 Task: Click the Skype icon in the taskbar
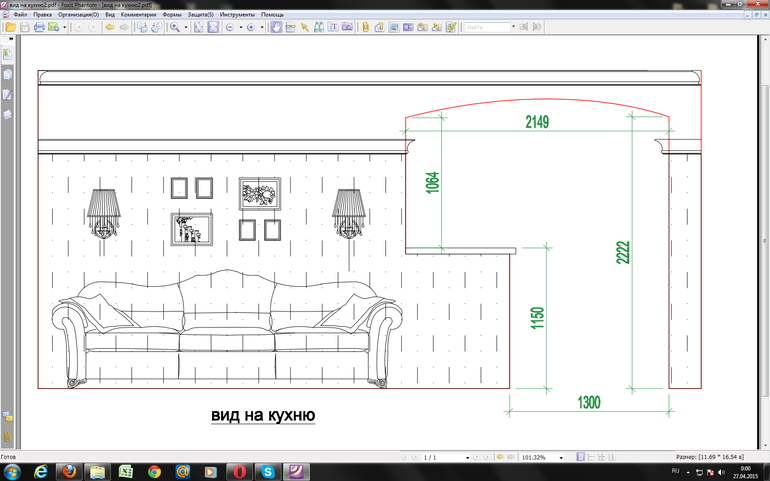point(268,471)
